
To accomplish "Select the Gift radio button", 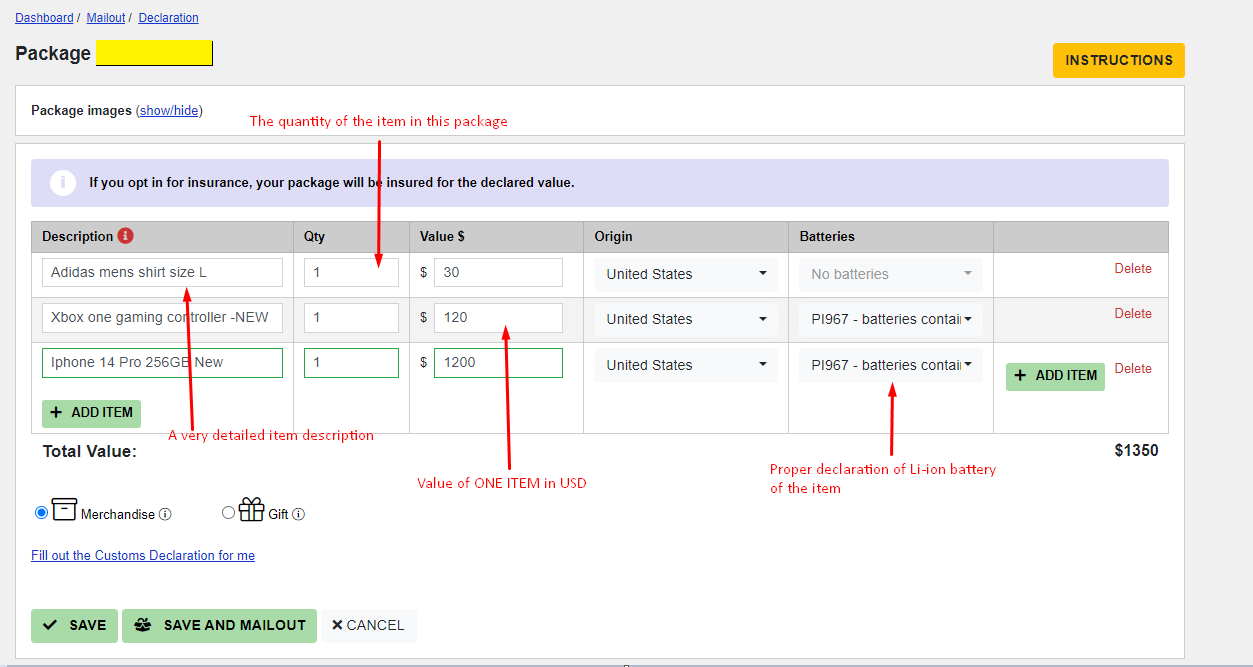I will point(228,512).
